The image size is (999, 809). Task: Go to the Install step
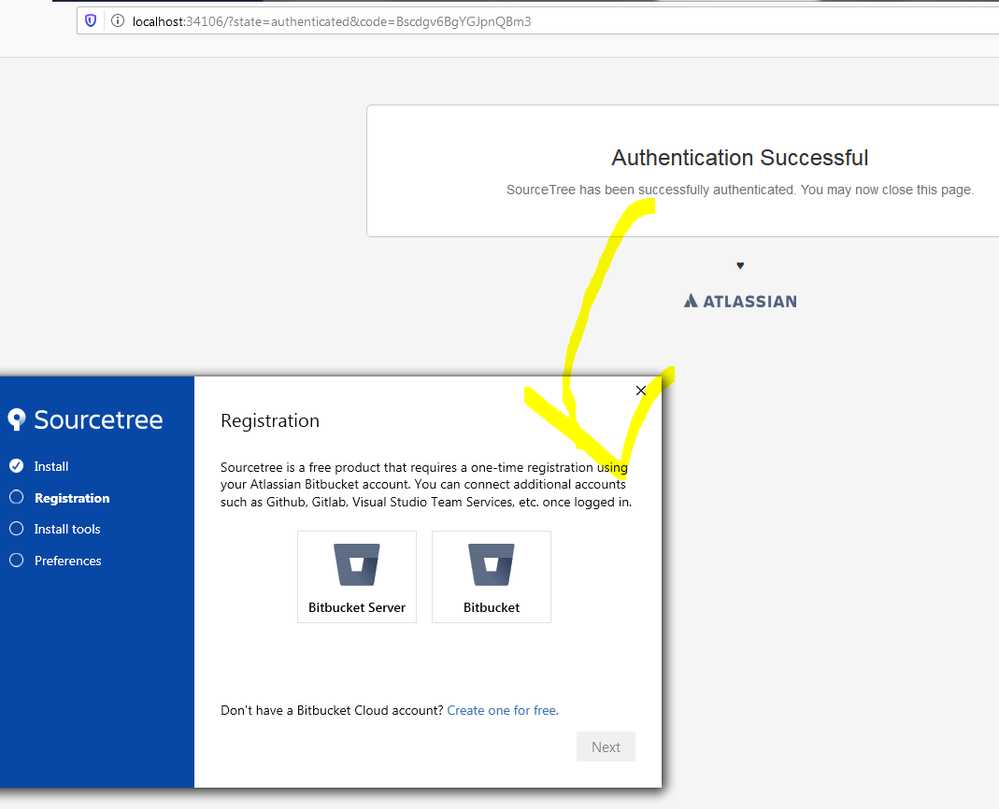[51, 466]
